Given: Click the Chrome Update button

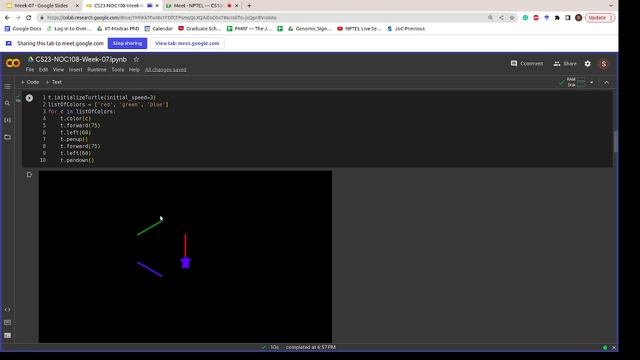Looking at the screenshot, I should [600, 18].
